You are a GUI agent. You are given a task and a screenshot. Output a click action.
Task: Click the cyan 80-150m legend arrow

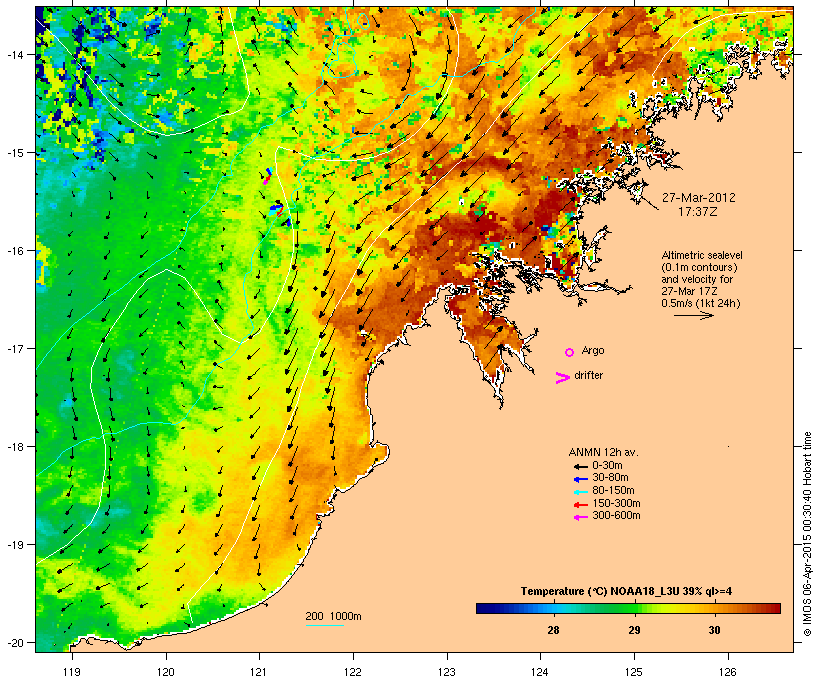[x=581, y=492]
